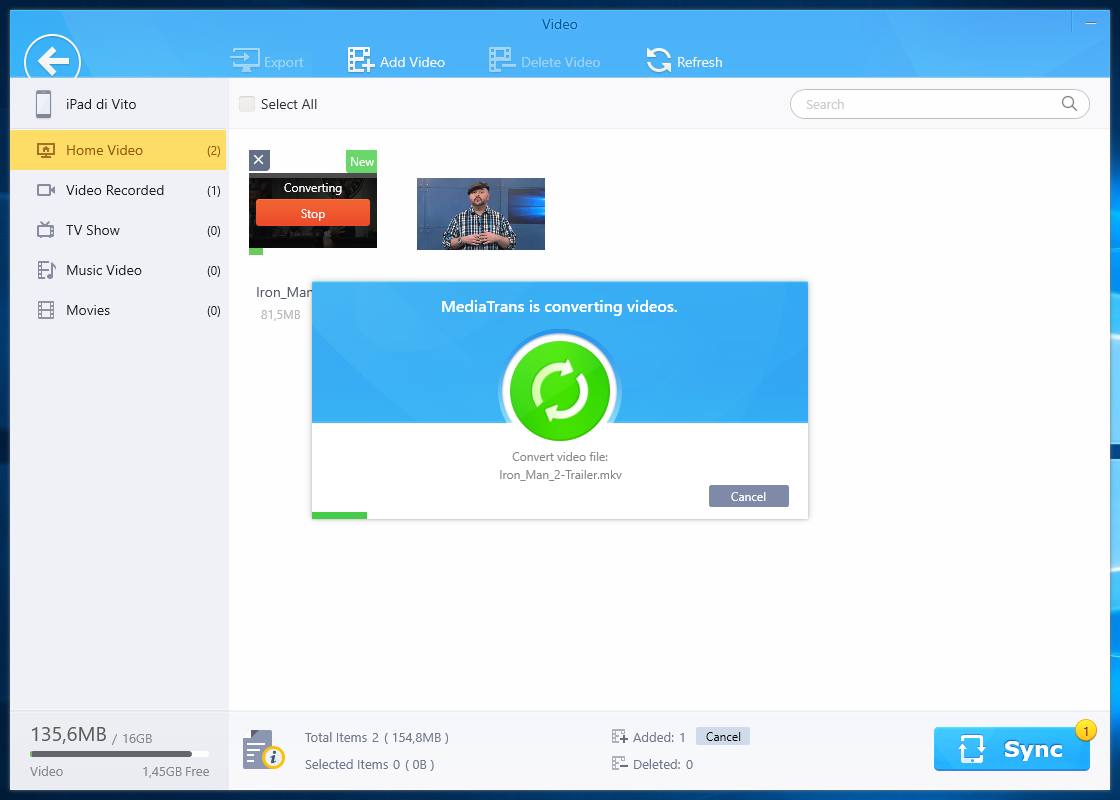
Task: Click the Deleted items icon
Action: [619, 764]
